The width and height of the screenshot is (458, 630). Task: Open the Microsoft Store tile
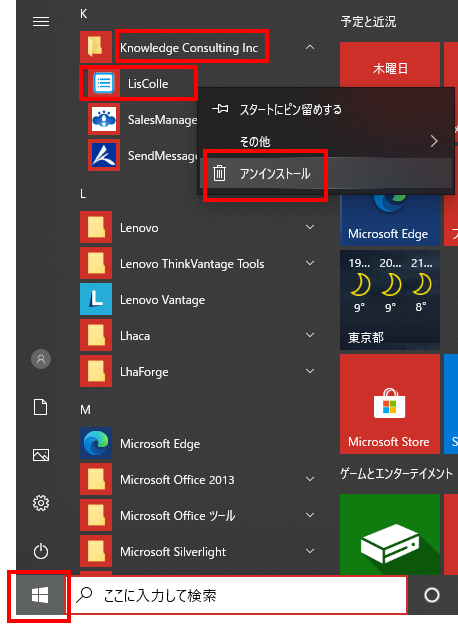click(390, 404)
